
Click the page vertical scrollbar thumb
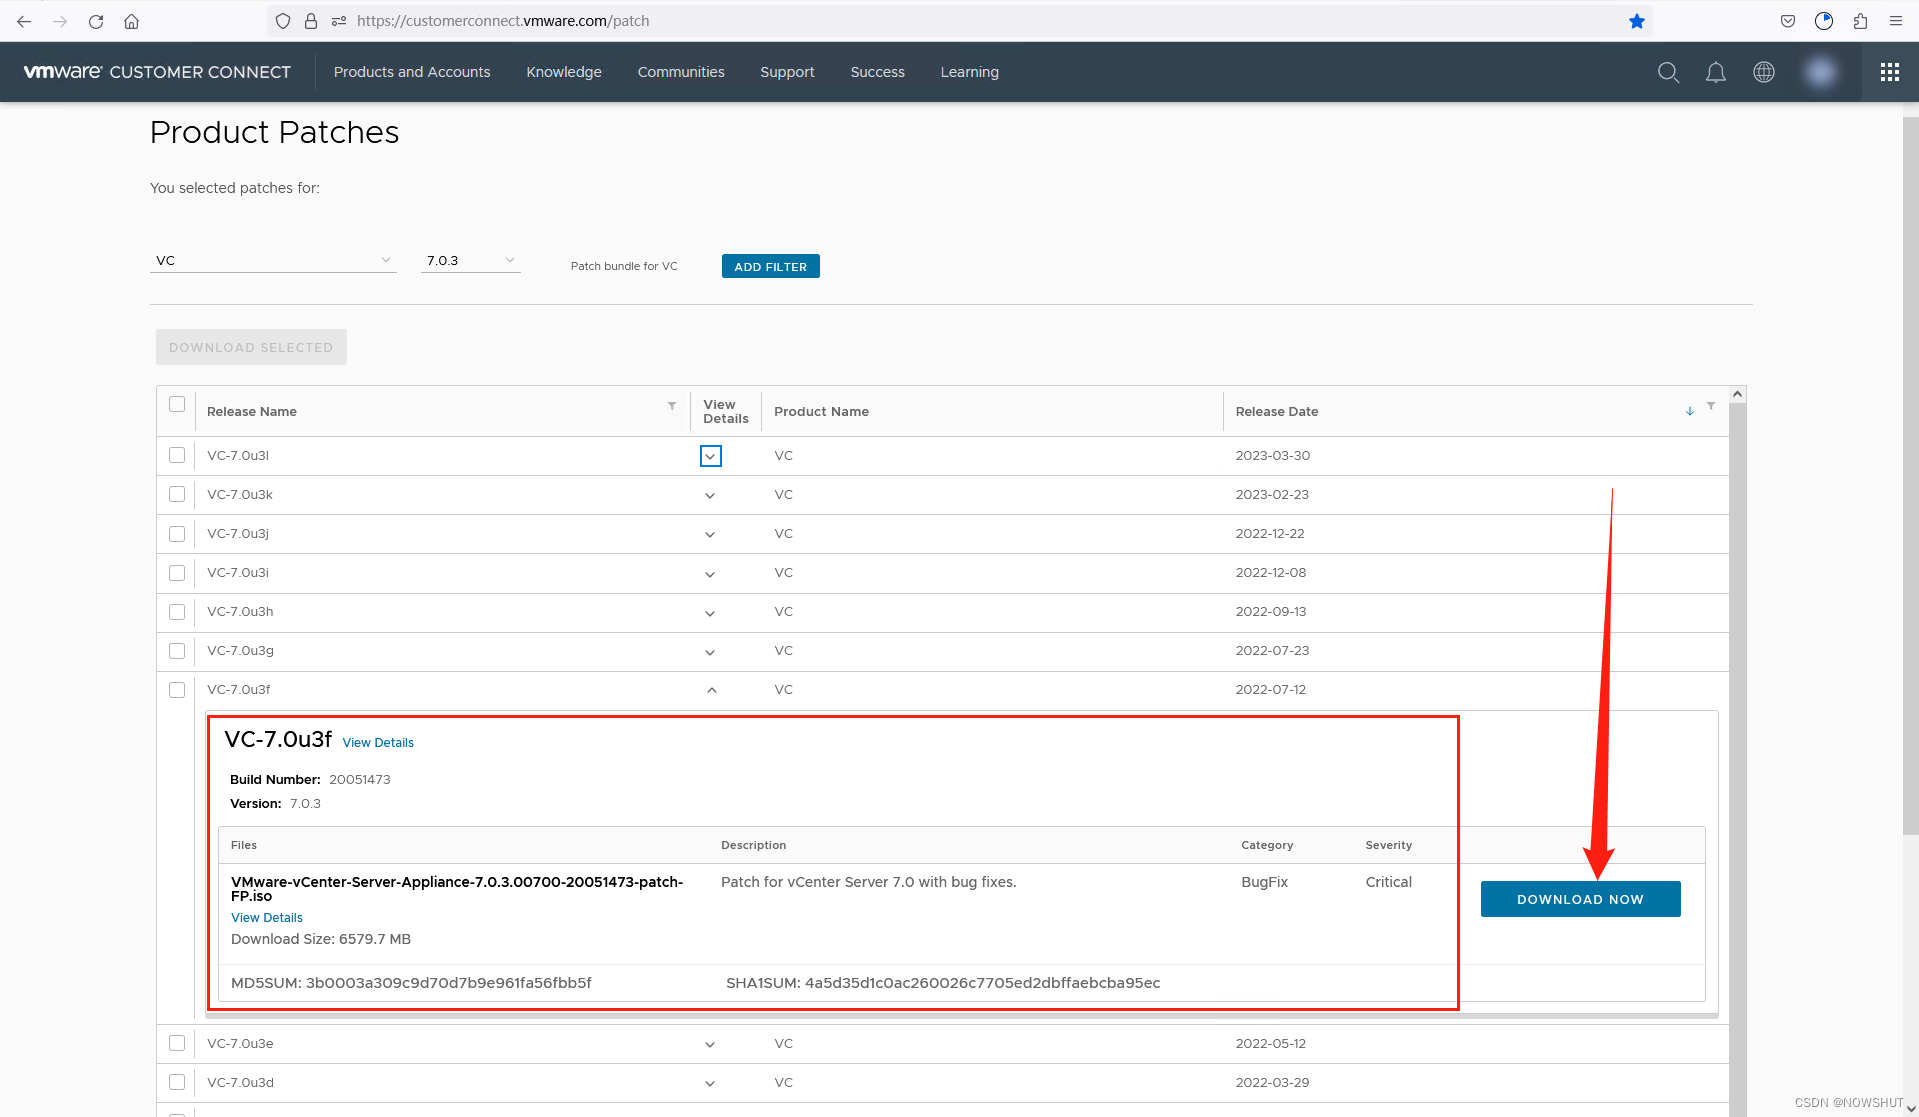coord(1910,475)
